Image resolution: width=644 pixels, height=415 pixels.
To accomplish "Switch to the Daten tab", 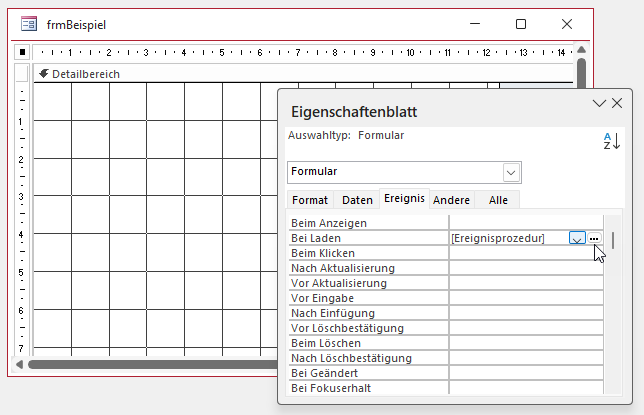I will click(x=357, y=200).
